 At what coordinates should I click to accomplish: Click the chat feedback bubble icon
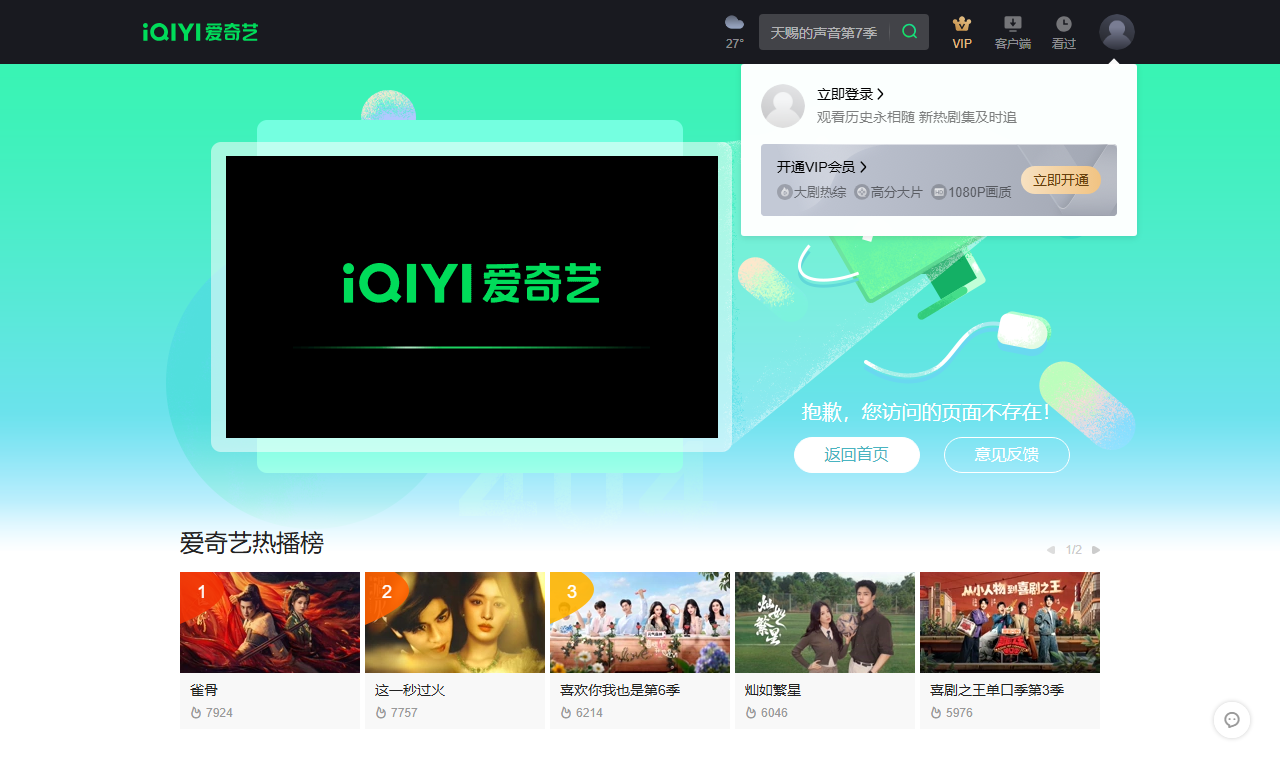(1232, 720)
